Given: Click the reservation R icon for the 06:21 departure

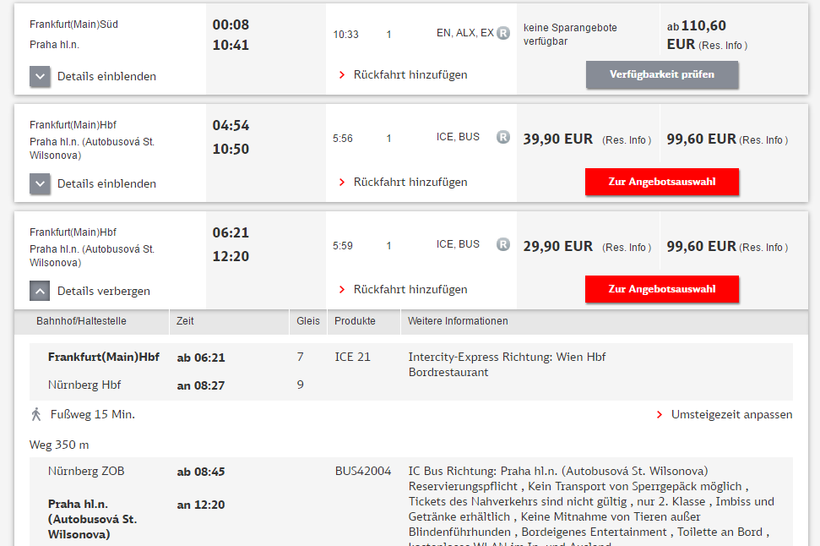Looking at the screenshot, I should click(x=503, y=244).
